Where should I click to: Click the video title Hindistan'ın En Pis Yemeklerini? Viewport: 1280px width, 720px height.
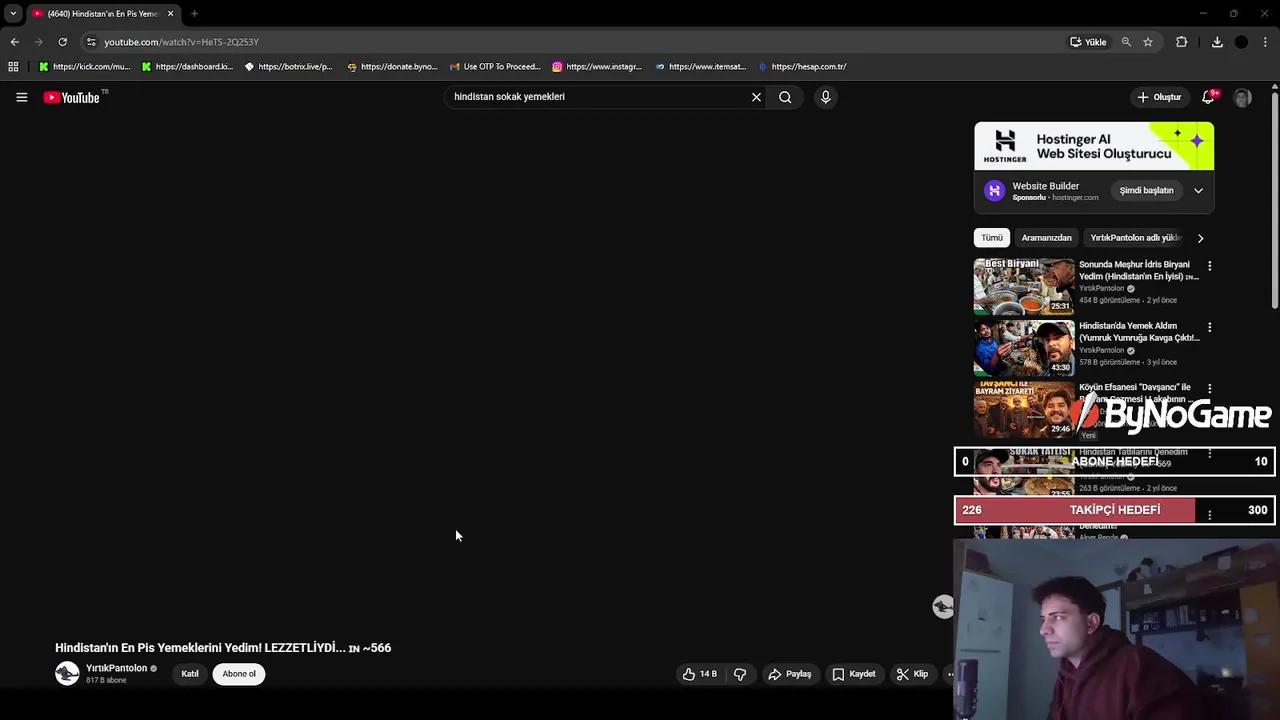point(223,648)
